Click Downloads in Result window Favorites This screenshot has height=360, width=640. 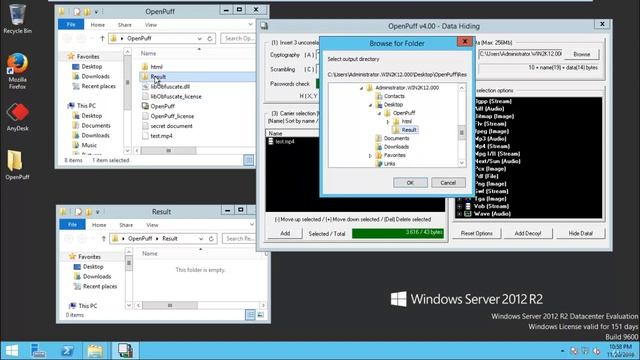click(97, 276)
